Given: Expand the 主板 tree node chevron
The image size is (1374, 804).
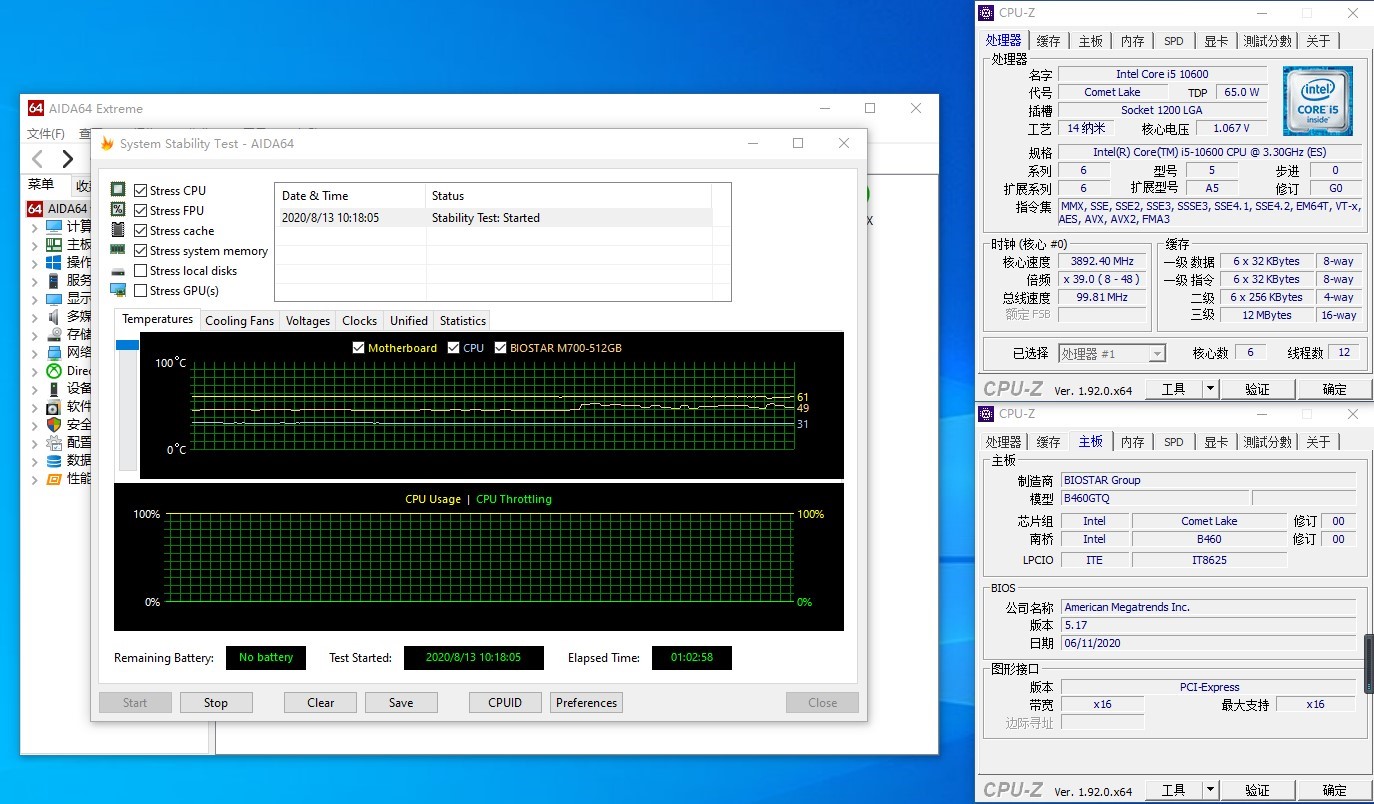Looking at the screenshot, I should [35, 245].
